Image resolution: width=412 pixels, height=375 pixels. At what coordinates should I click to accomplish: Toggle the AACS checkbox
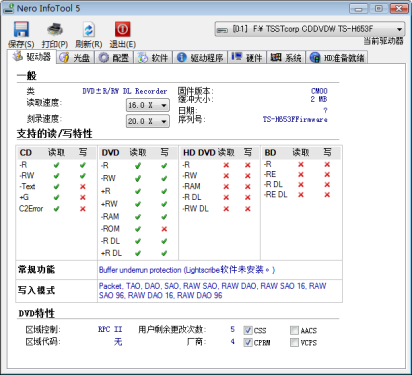pos(294,330)
